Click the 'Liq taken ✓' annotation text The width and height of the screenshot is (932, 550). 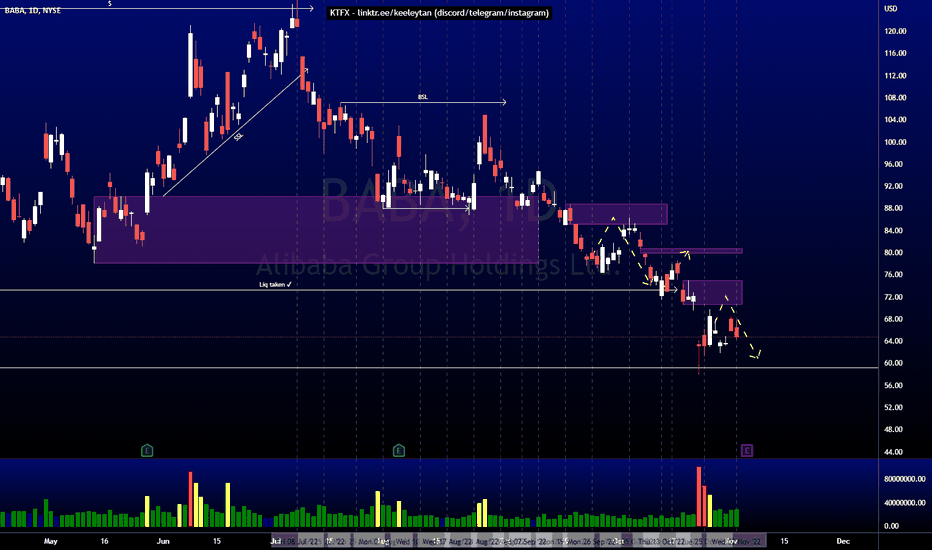tap(275, 284)
